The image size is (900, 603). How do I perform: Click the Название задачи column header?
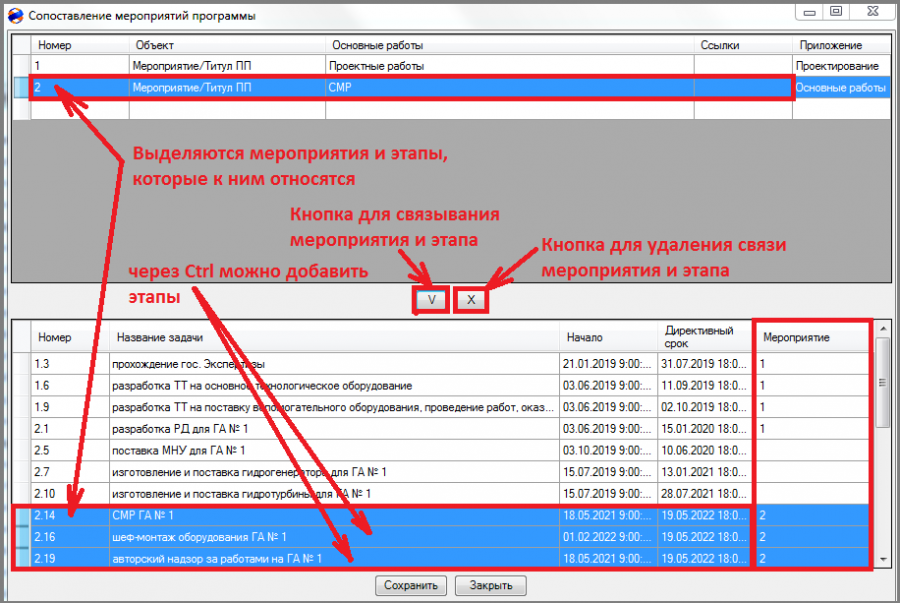click(333, 337)
